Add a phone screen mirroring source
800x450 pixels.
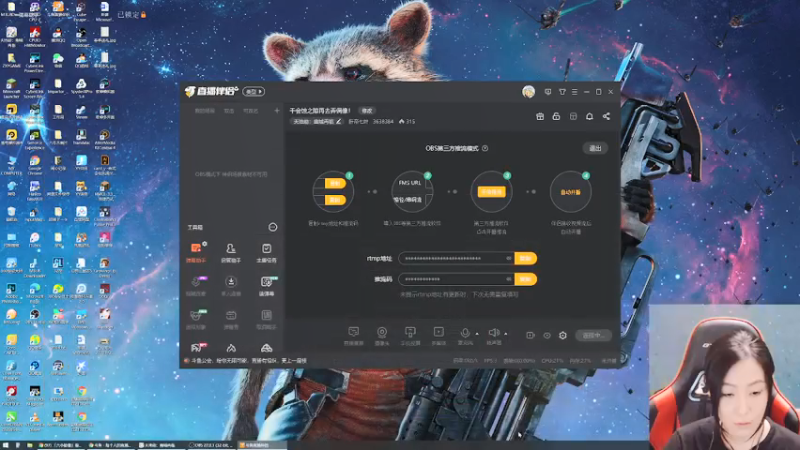coord(410,336)
